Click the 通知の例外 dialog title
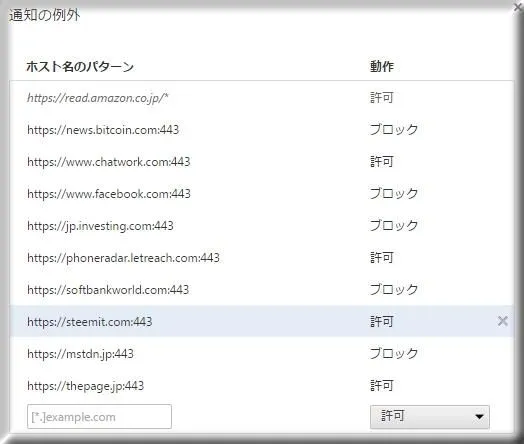This screenshot has height=444, width=524. tap(44, 15)
